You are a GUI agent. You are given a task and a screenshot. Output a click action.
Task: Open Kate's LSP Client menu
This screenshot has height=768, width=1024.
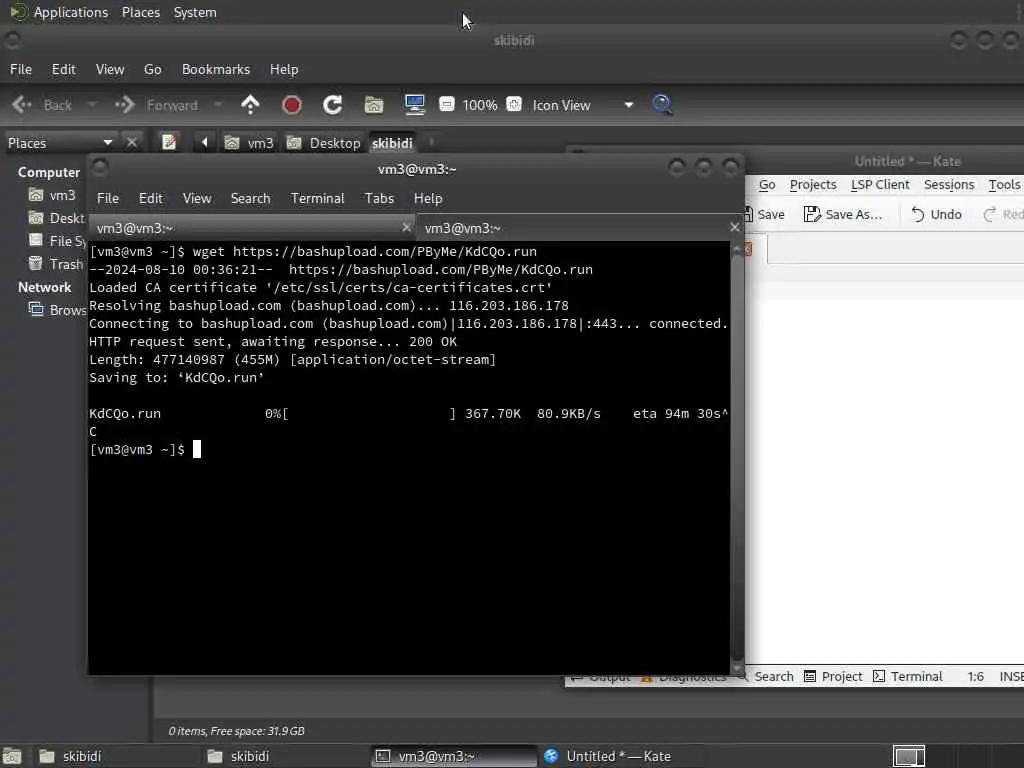[880, 185]
